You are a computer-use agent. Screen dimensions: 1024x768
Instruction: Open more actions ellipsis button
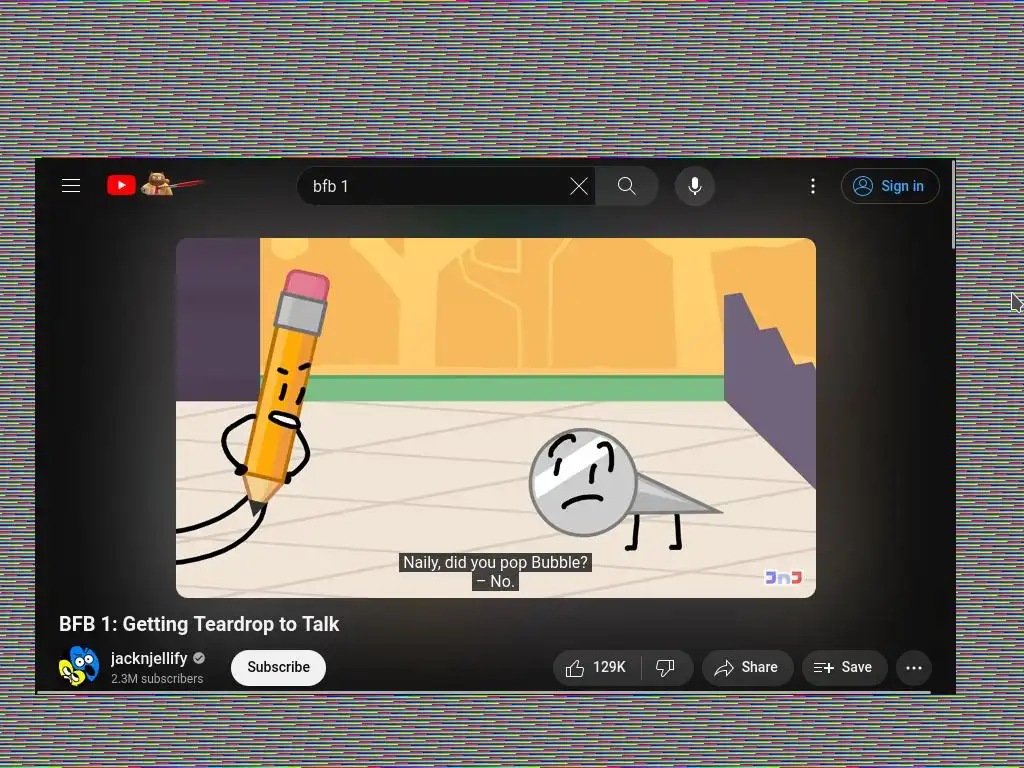click(914, 667)
